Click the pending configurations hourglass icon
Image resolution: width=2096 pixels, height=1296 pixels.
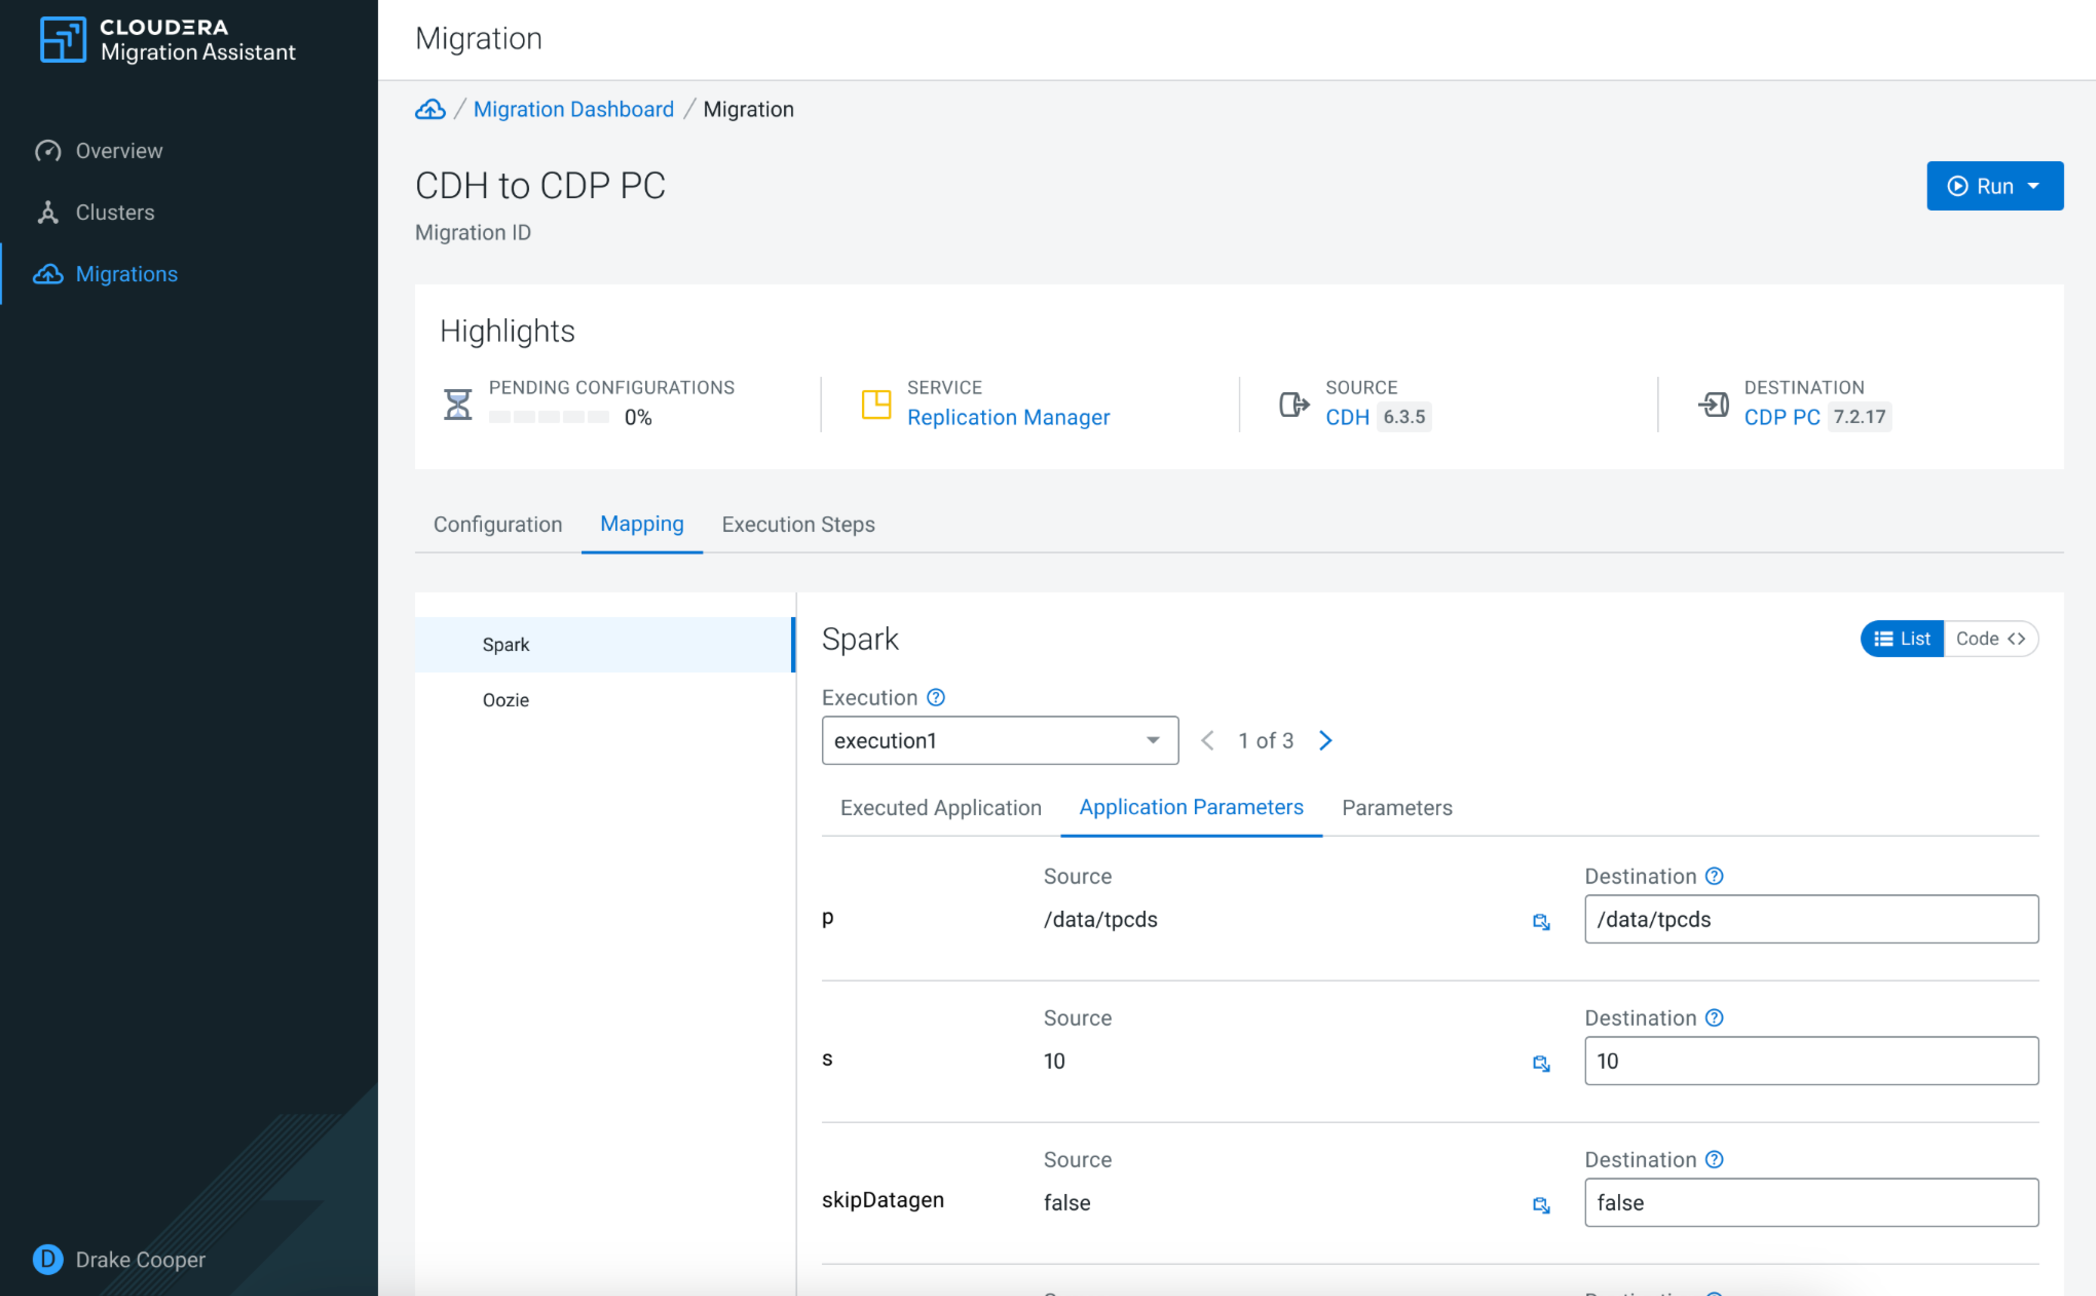tap(458, 404)
